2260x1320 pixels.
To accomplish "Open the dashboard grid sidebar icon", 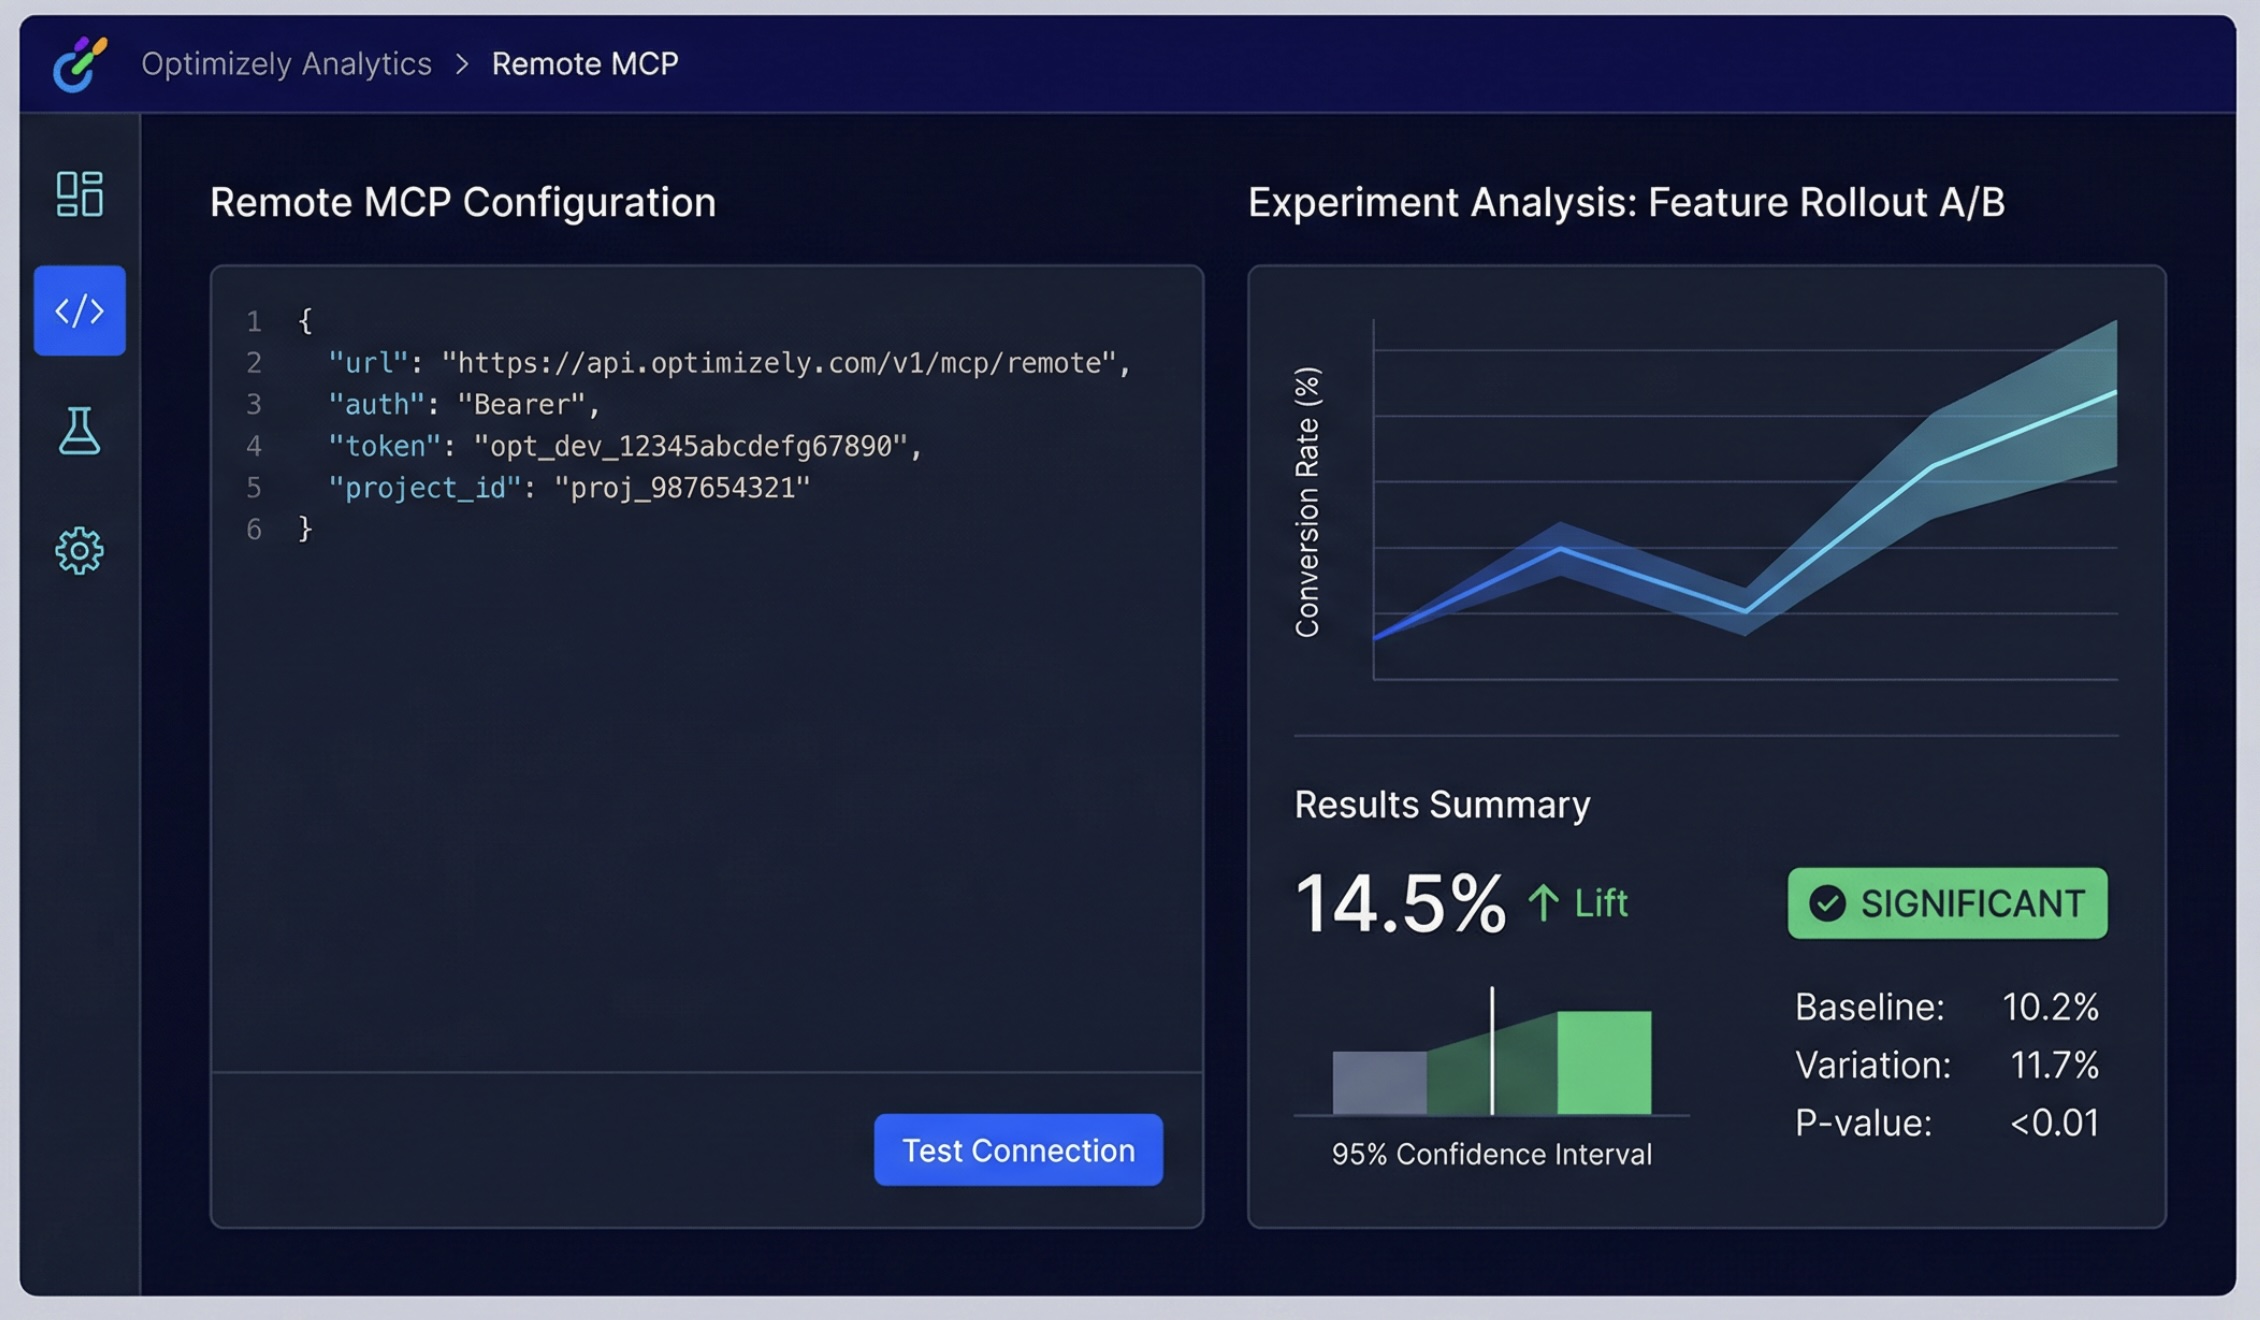I will [80, 193].
